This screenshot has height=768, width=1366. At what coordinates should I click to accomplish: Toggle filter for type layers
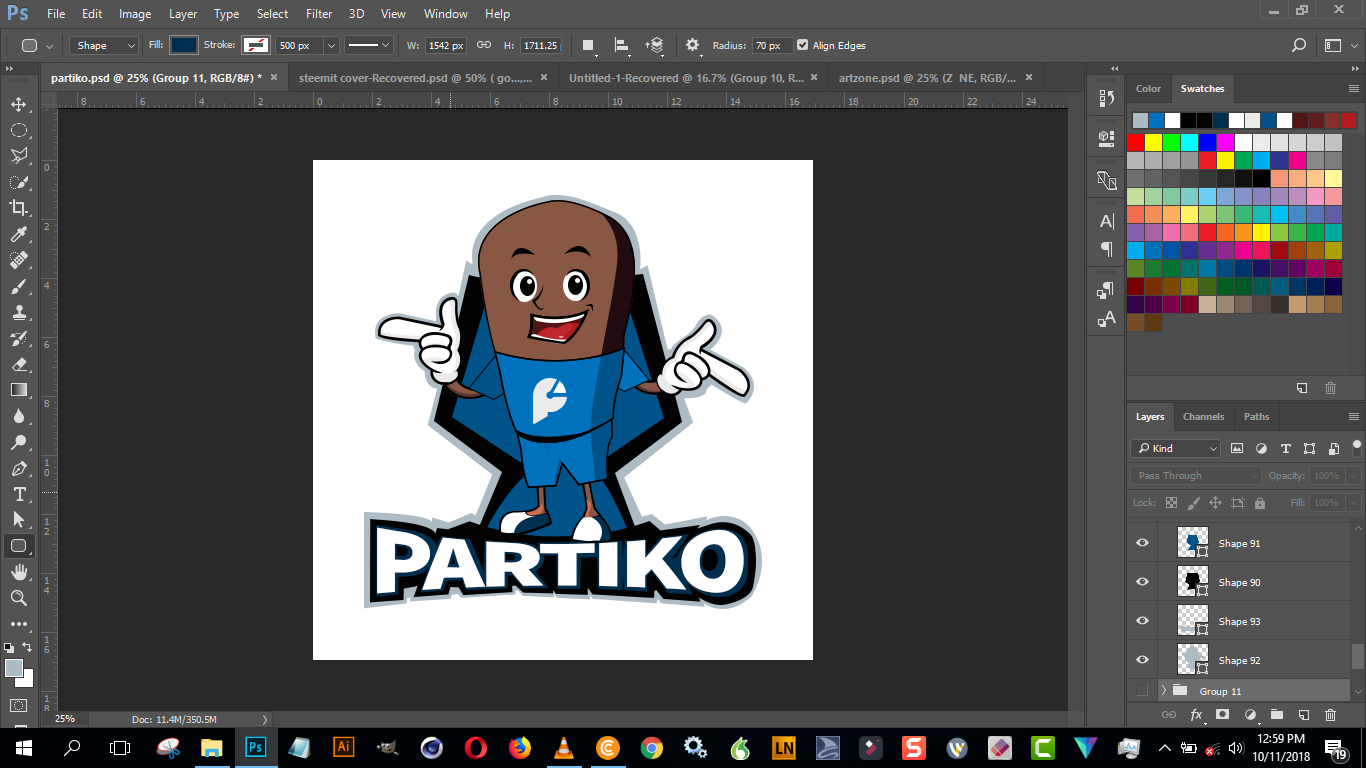click(x=1285, y=448)
